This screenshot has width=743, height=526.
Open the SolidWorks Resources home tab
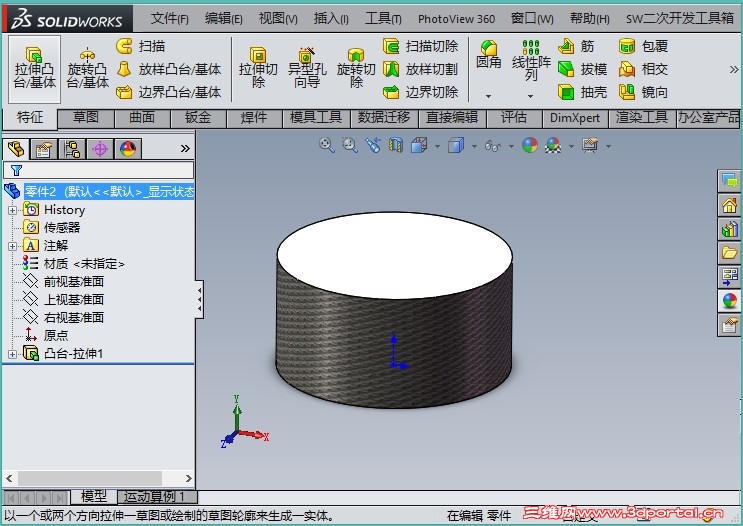pyautogui.click(x=730, y=205)
